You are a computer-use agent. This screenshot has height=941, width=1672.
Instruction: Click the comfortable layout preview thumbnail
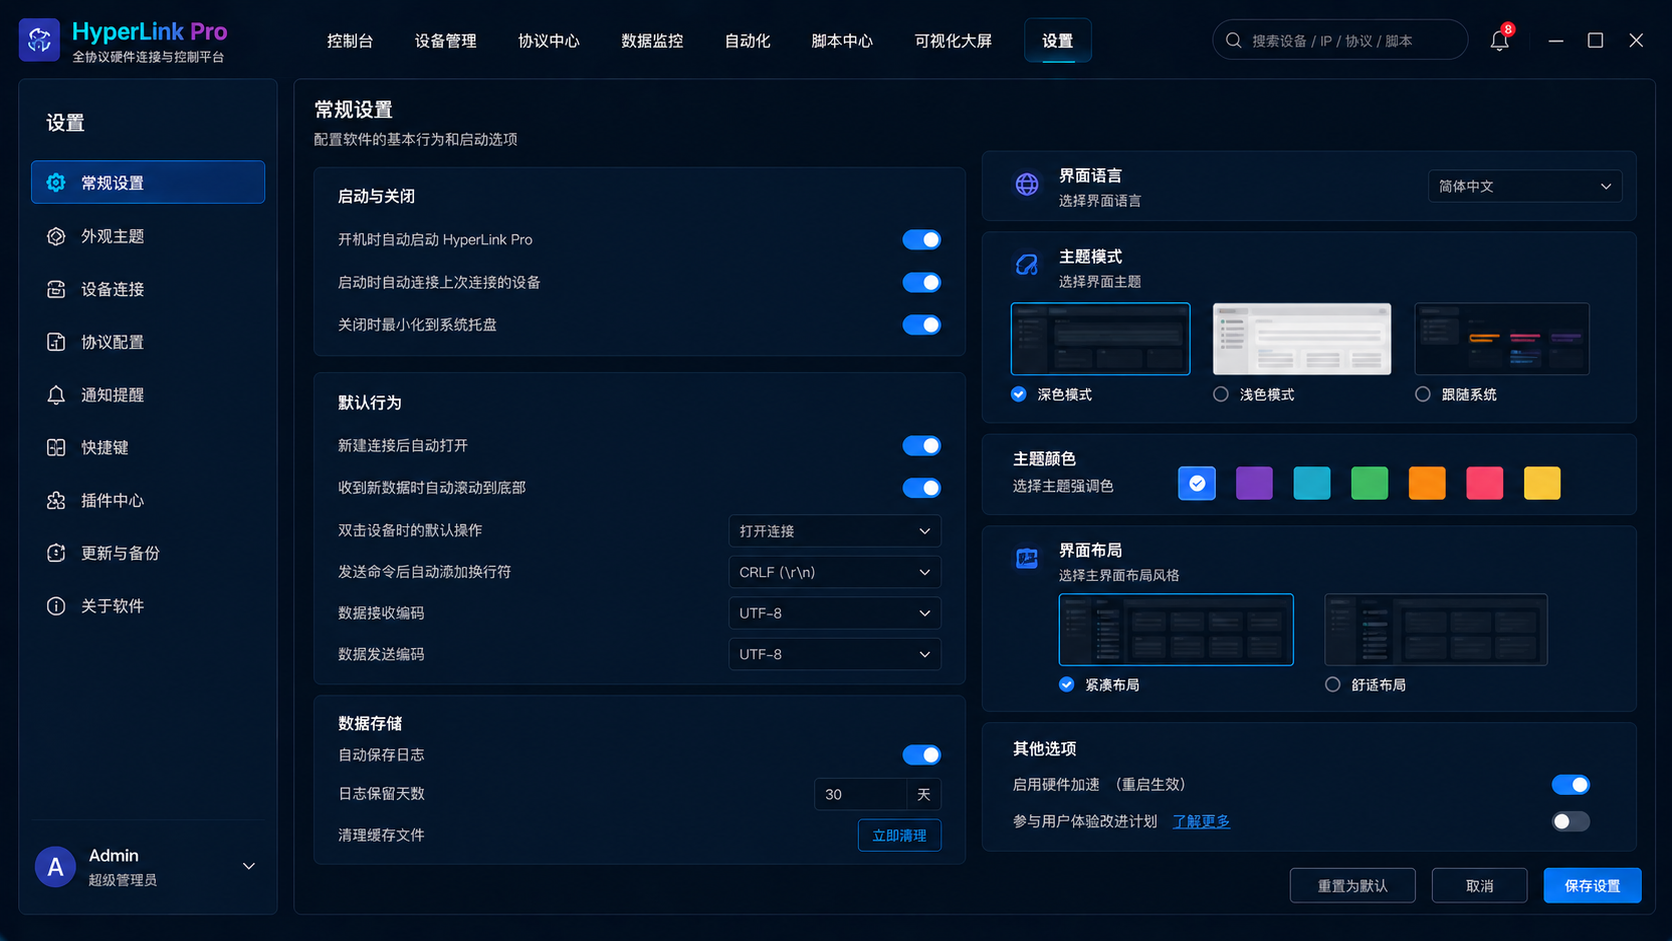1435,630
